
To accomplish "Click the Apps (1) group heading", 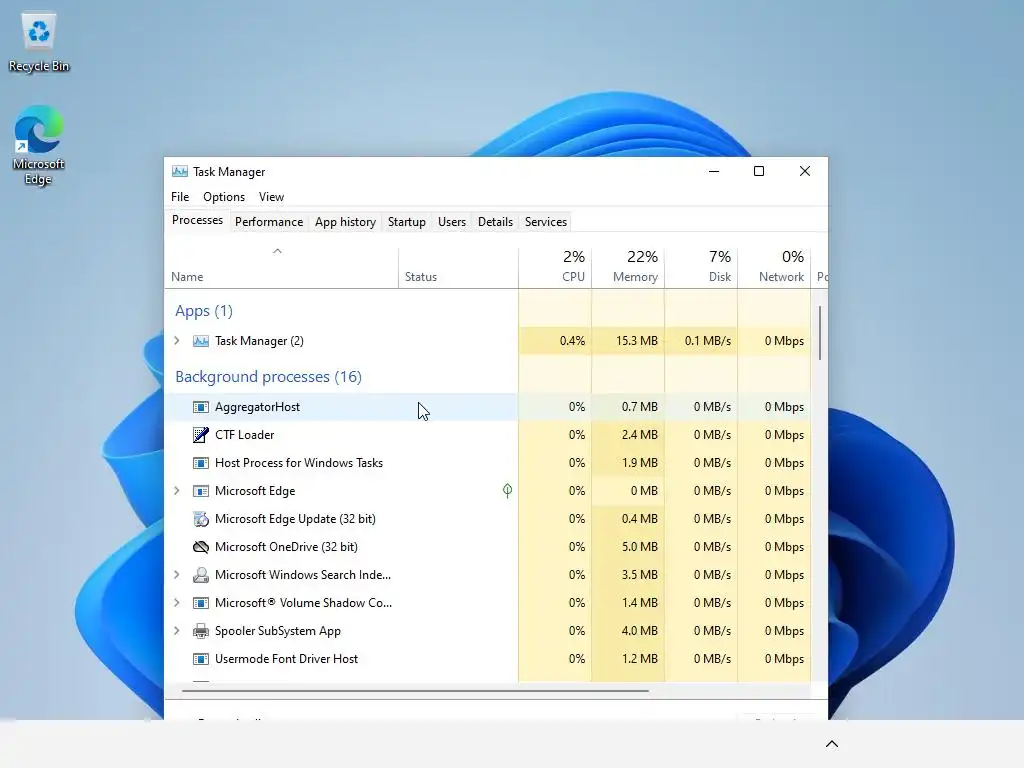I will [204, 311].
